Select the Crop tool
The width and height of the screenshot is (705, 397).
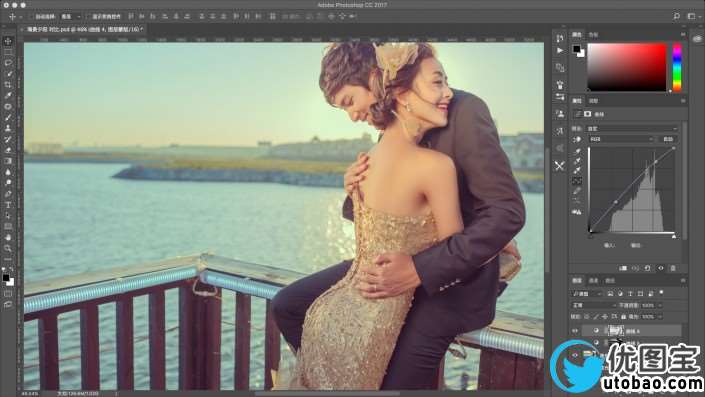pos(8,85)
